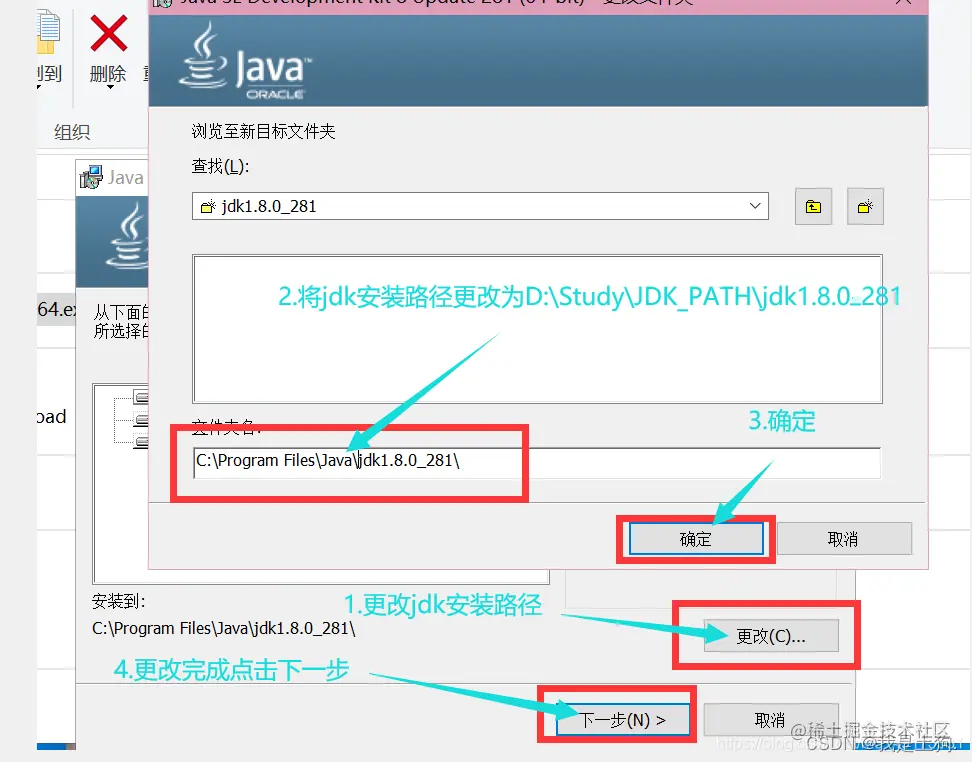
Task: Click the 更改(C)... button
Action: (x=771, y=636)
